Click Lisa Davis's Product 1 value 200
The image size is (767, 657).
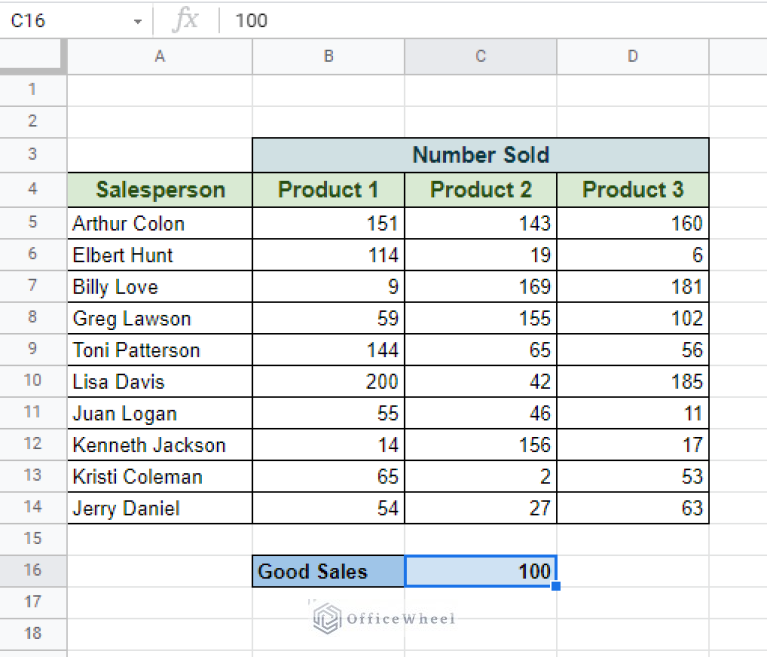(x=329, y=381)
